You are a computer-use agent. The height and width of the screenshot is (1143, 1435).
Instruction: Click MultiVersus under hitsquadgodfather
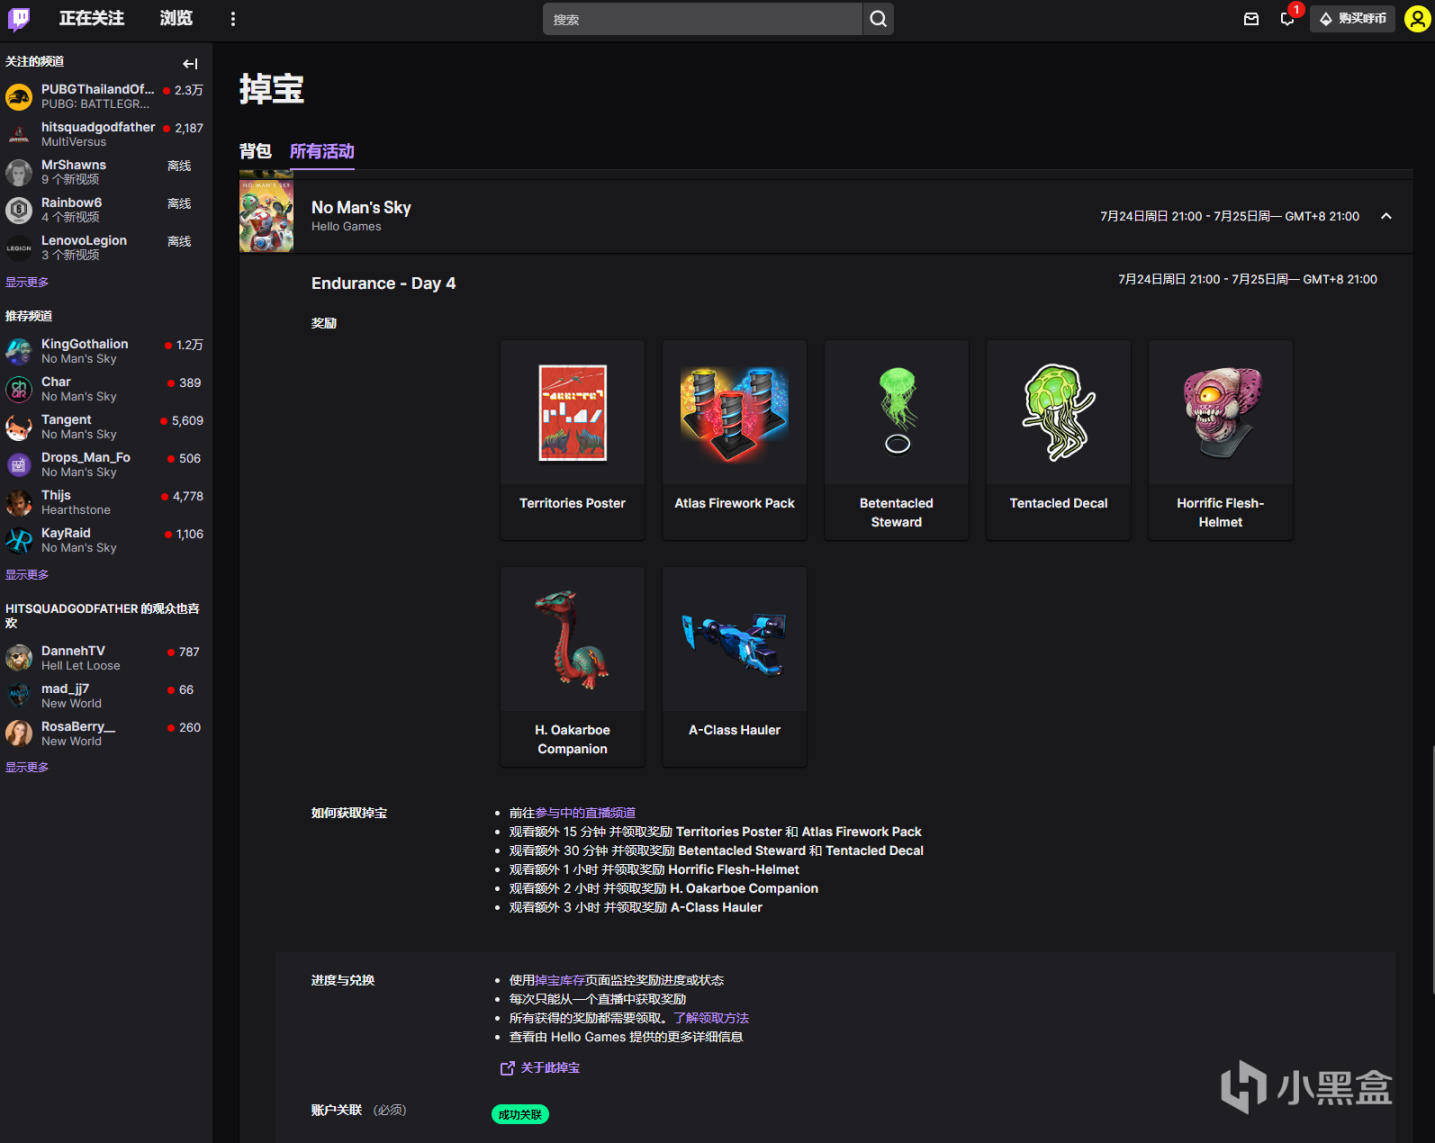pos(74,142)
